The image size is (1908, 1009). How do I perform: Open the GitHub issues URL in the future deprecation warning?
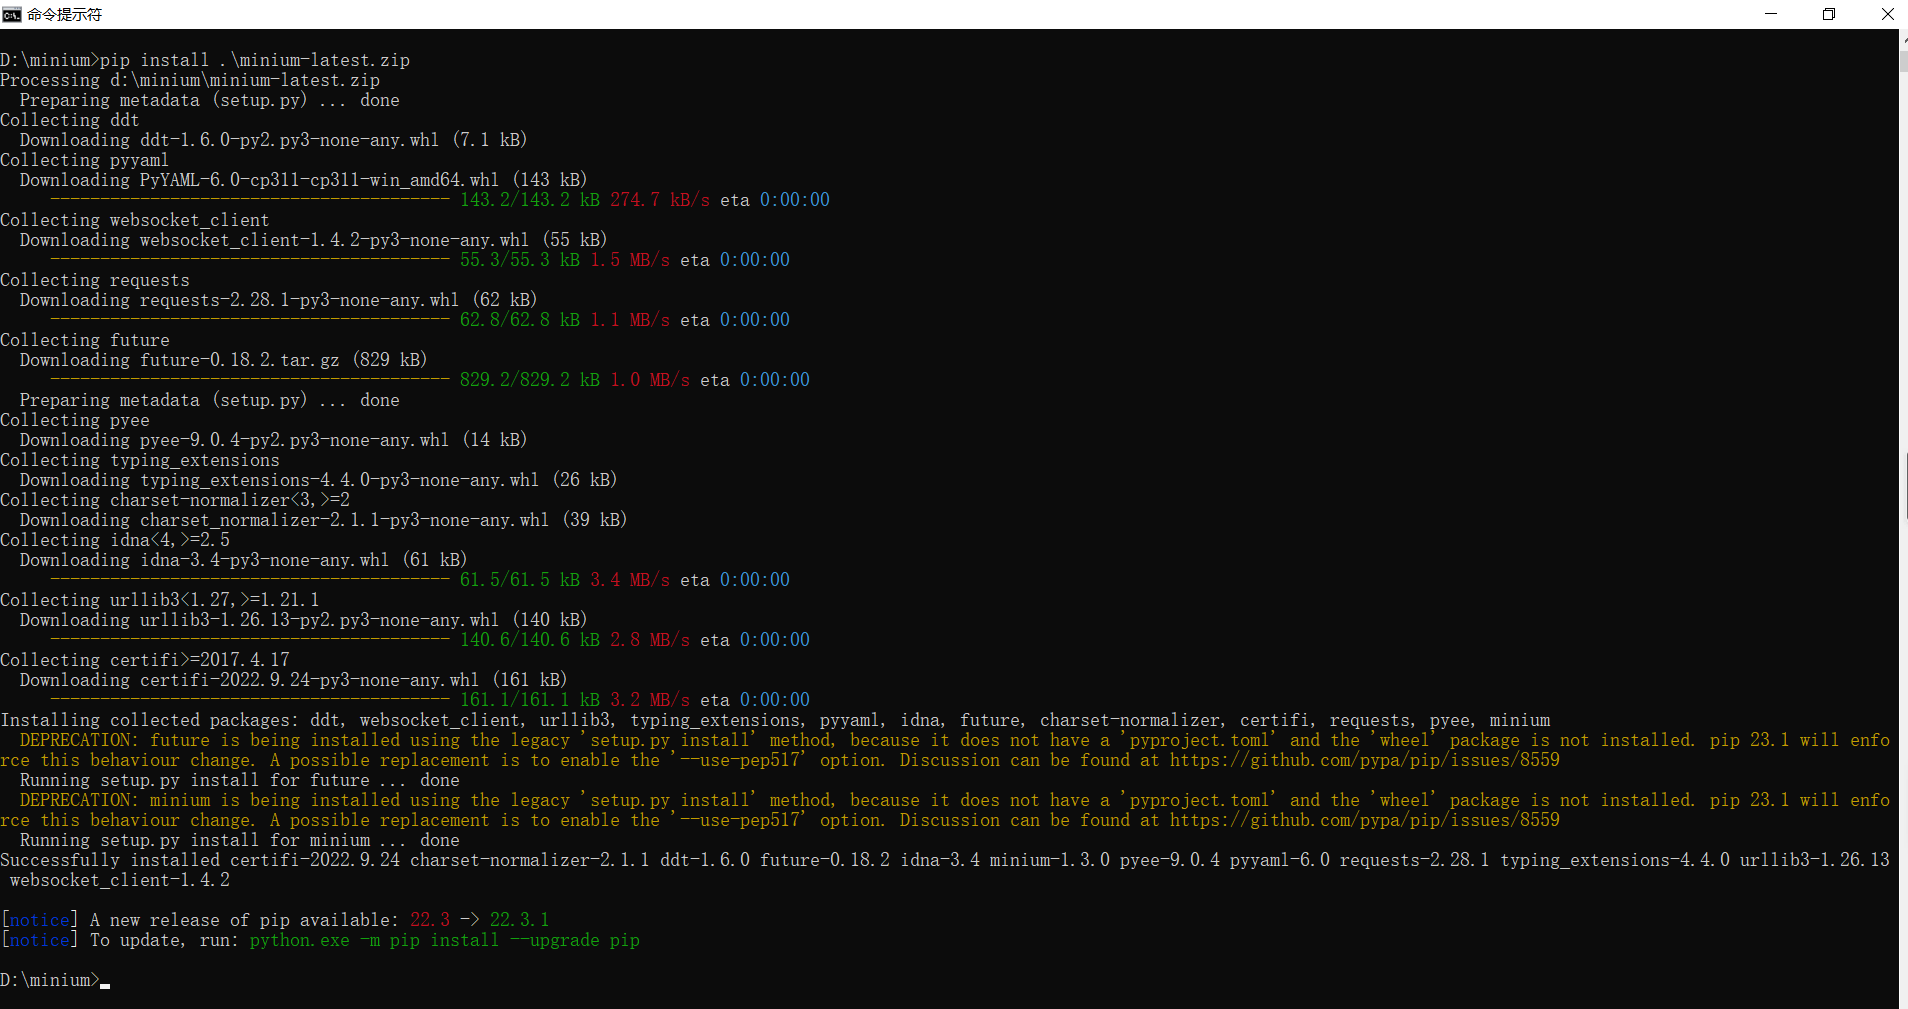click(x=1365, y=760)
